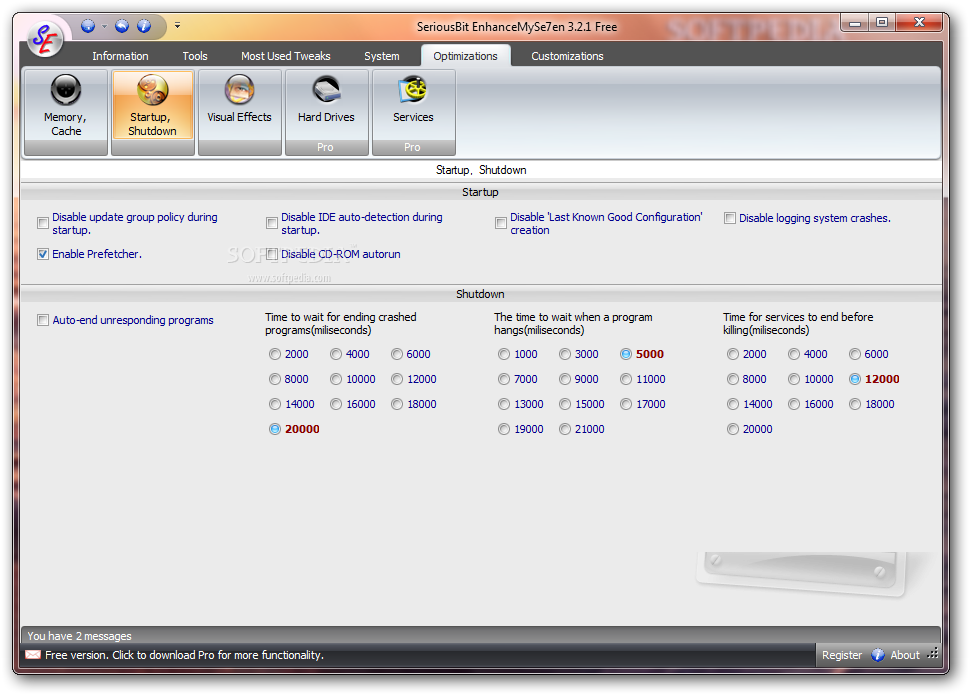Click the first blue globe quick-access icon
The width and height of the screenshot is (970, 695).
click(x=88, y=26)
